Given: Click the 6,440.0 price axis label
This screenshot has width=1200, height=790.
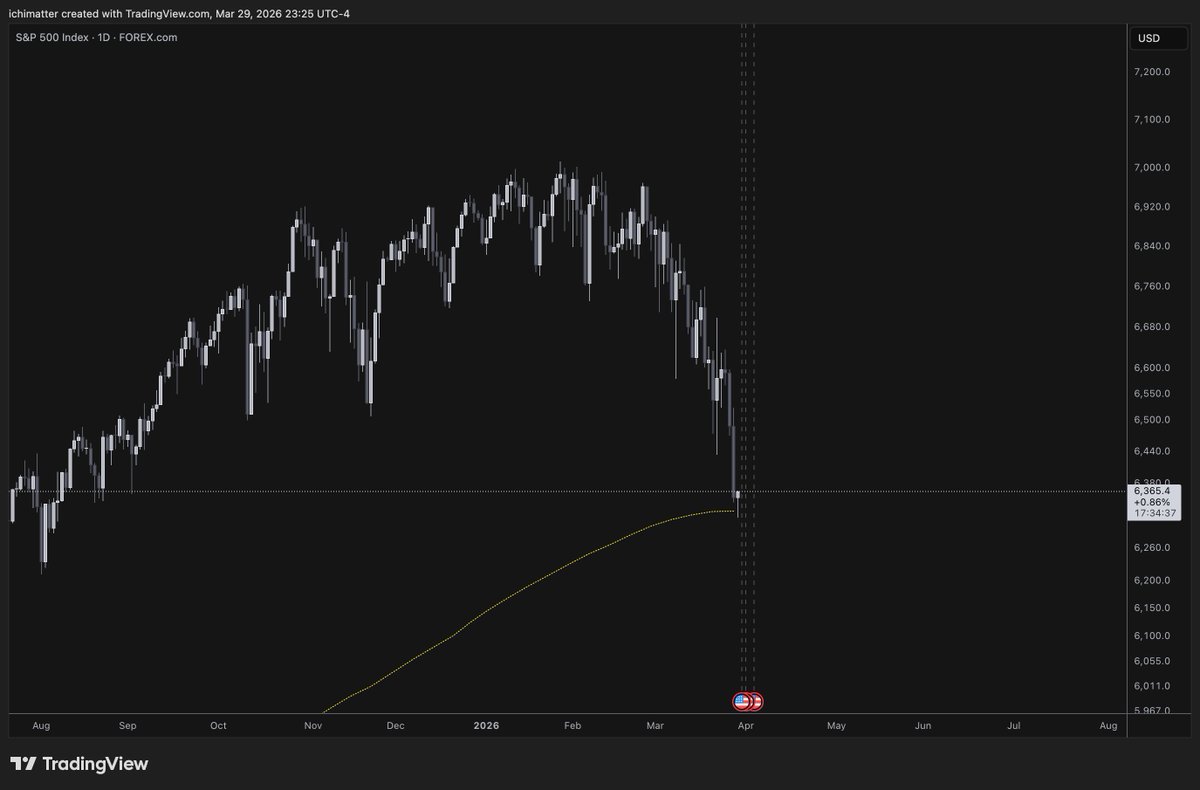Looking at the screenshot, I should [x=1153, y=452].
